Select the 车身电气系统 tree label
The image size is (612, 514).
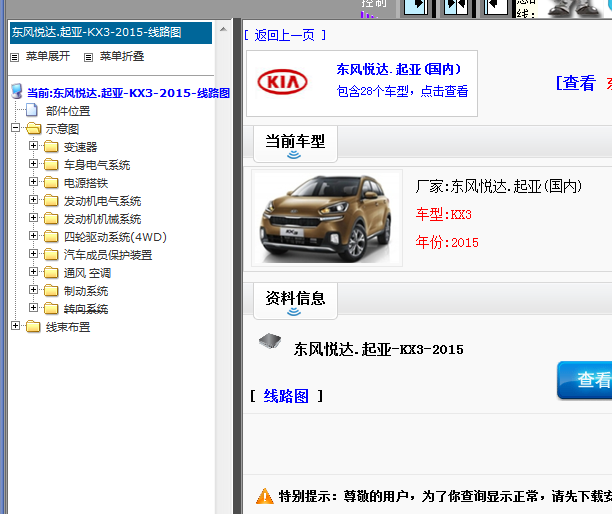click(x=97, y=165)
